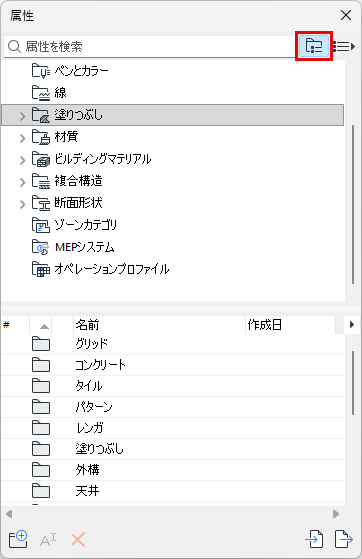Screen dimensions: 362x559
Task: Select MEPシステム tree label
Action: pos(85,247)
